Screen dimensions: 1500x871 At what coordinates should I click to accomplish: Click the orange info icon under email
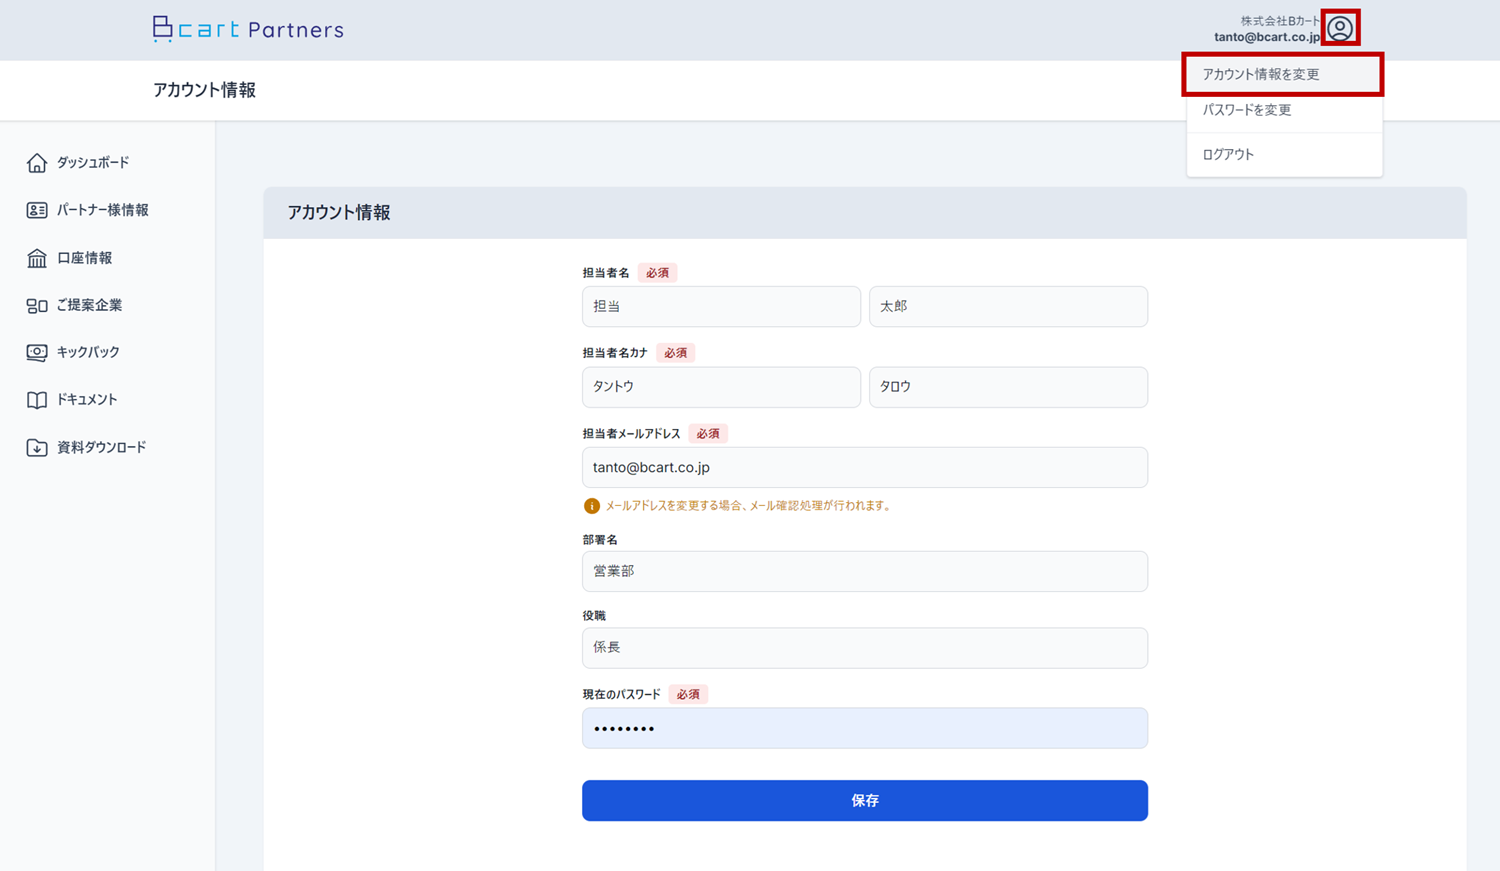(x=591, y=506)
